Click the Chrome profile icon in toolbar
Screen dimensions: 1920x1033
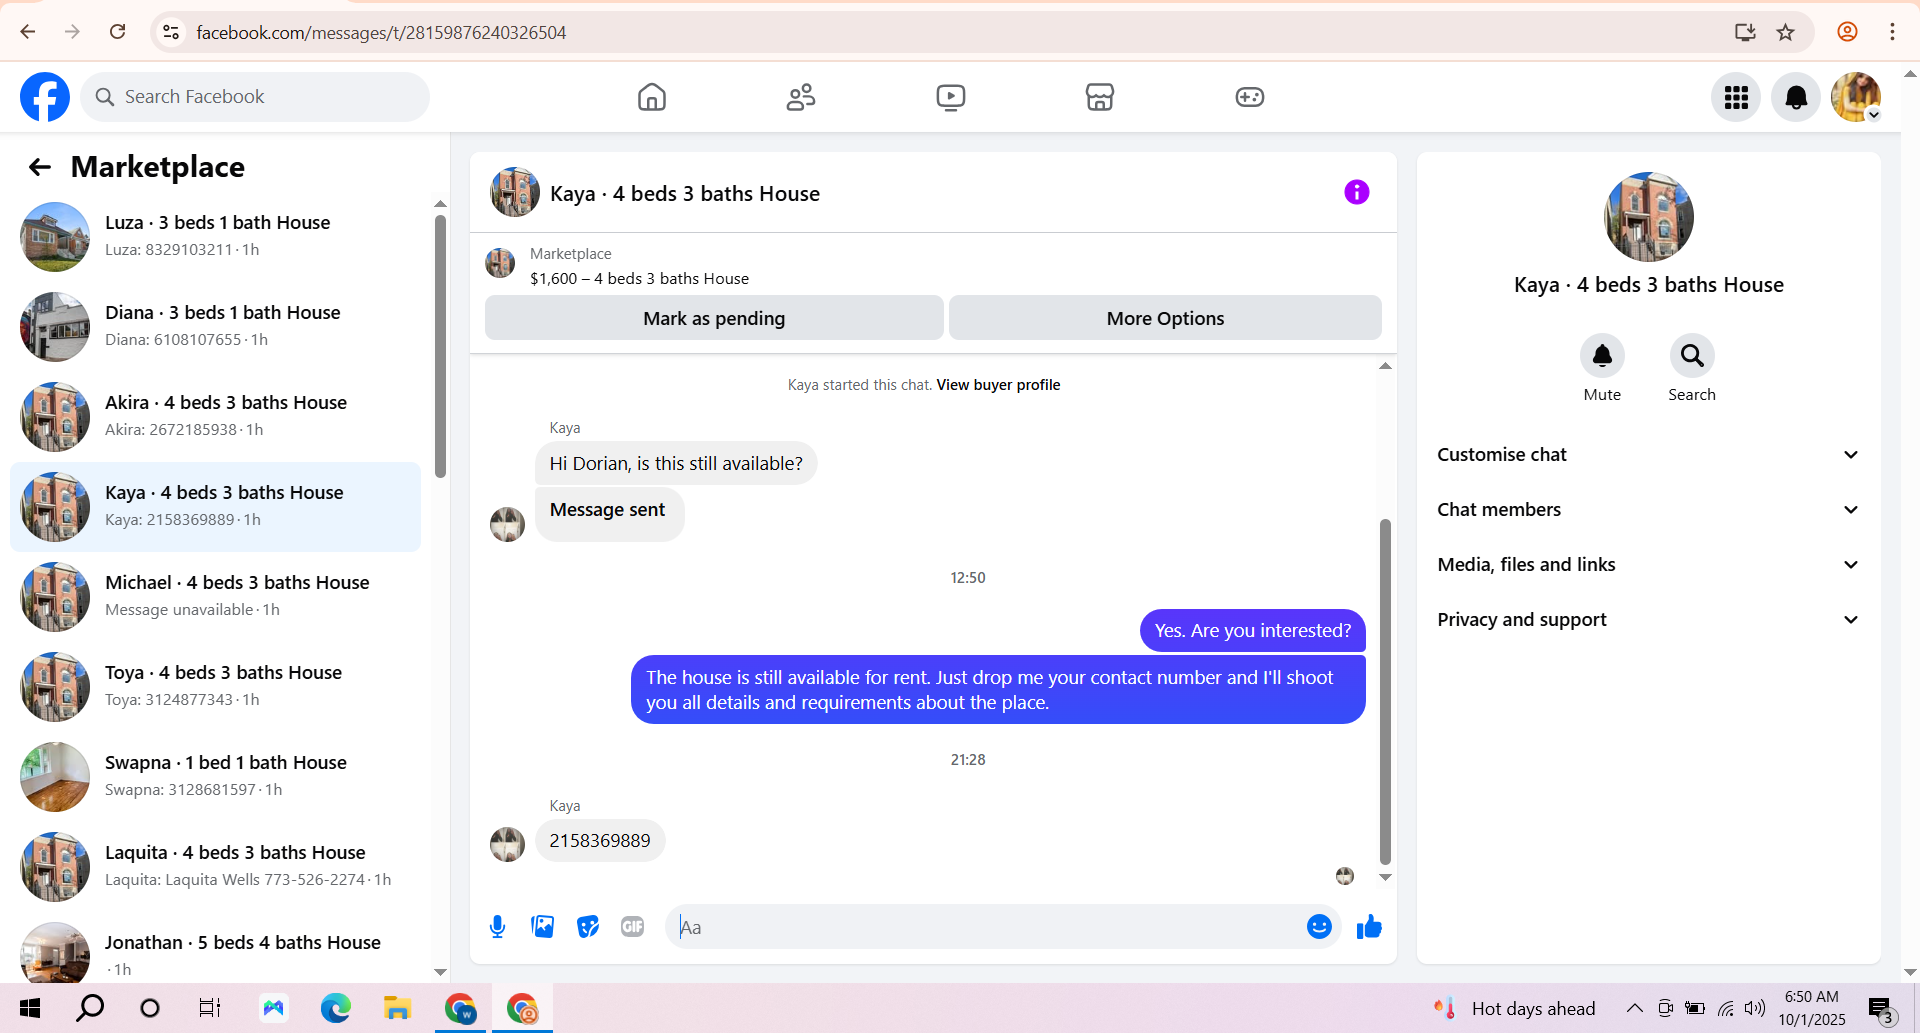[x=1847, y=32]
